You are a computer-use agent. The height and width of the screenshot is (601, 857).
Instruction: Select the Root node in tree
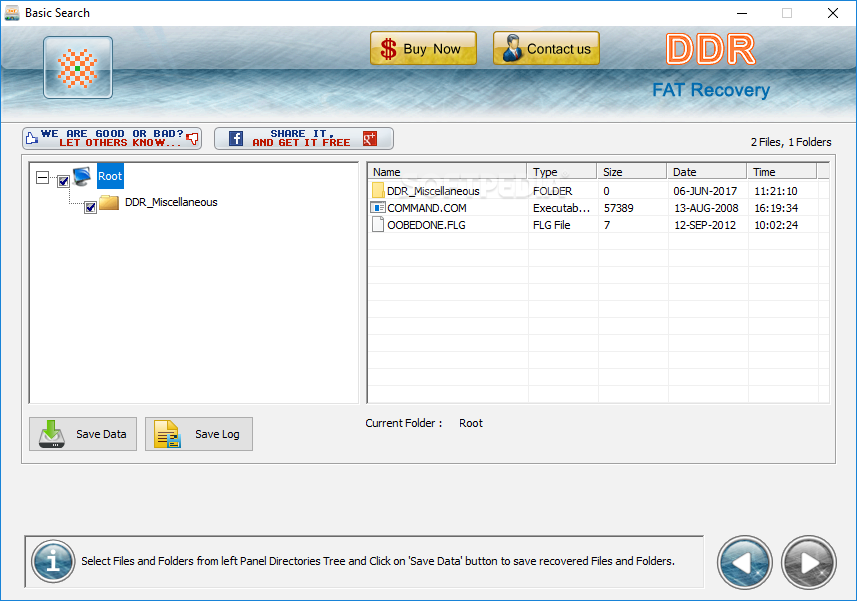110,176
